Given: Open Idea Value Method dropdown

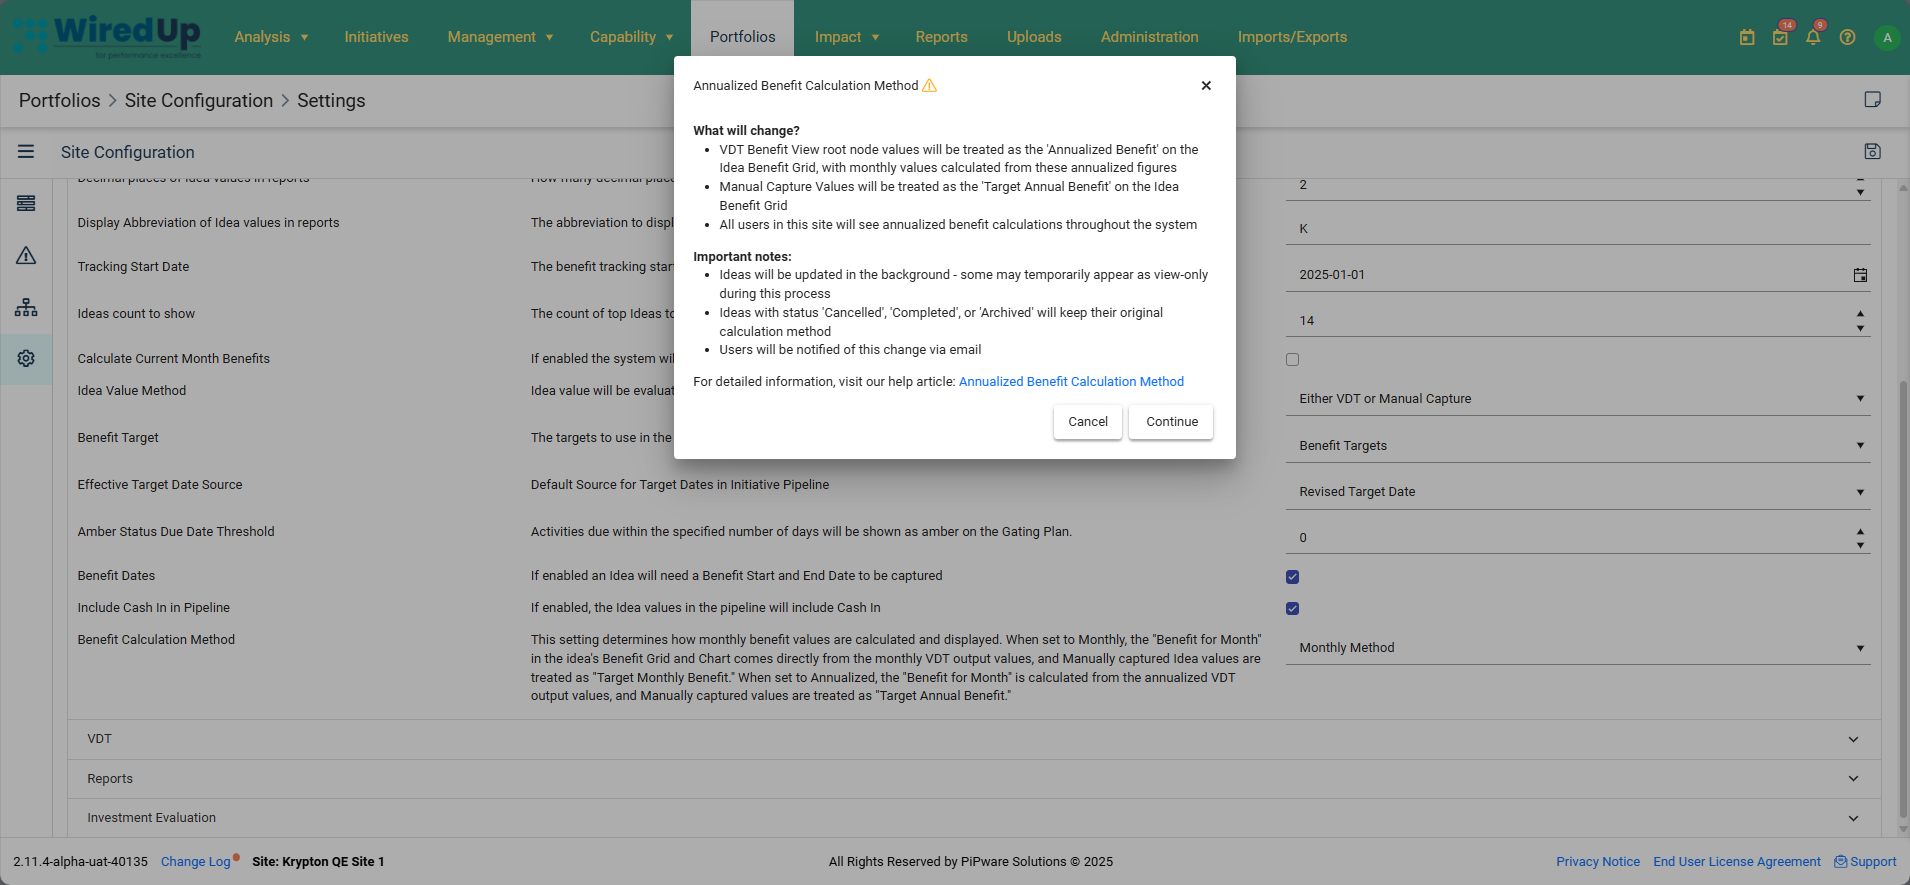Looking at the screenshot, I should (x=1577, y=398).
